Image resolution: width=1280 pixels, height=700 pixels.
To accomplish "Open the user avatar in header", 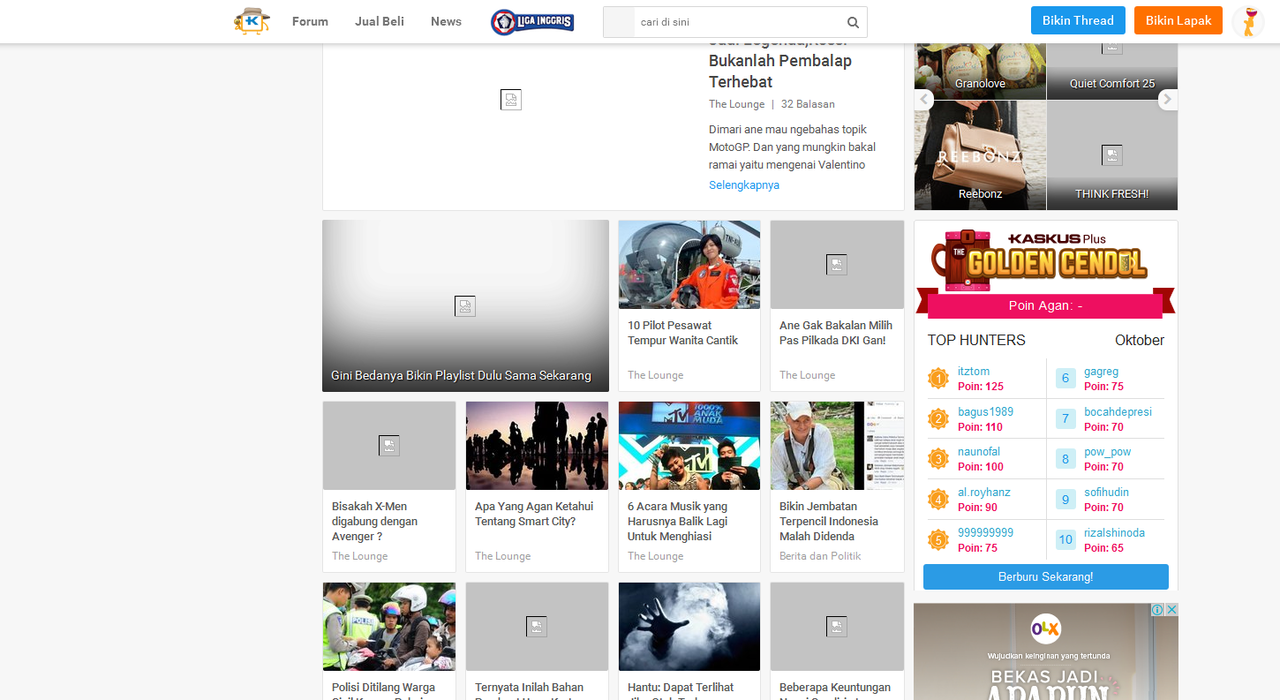I will pyautogui.click(x=1248, y=21).
